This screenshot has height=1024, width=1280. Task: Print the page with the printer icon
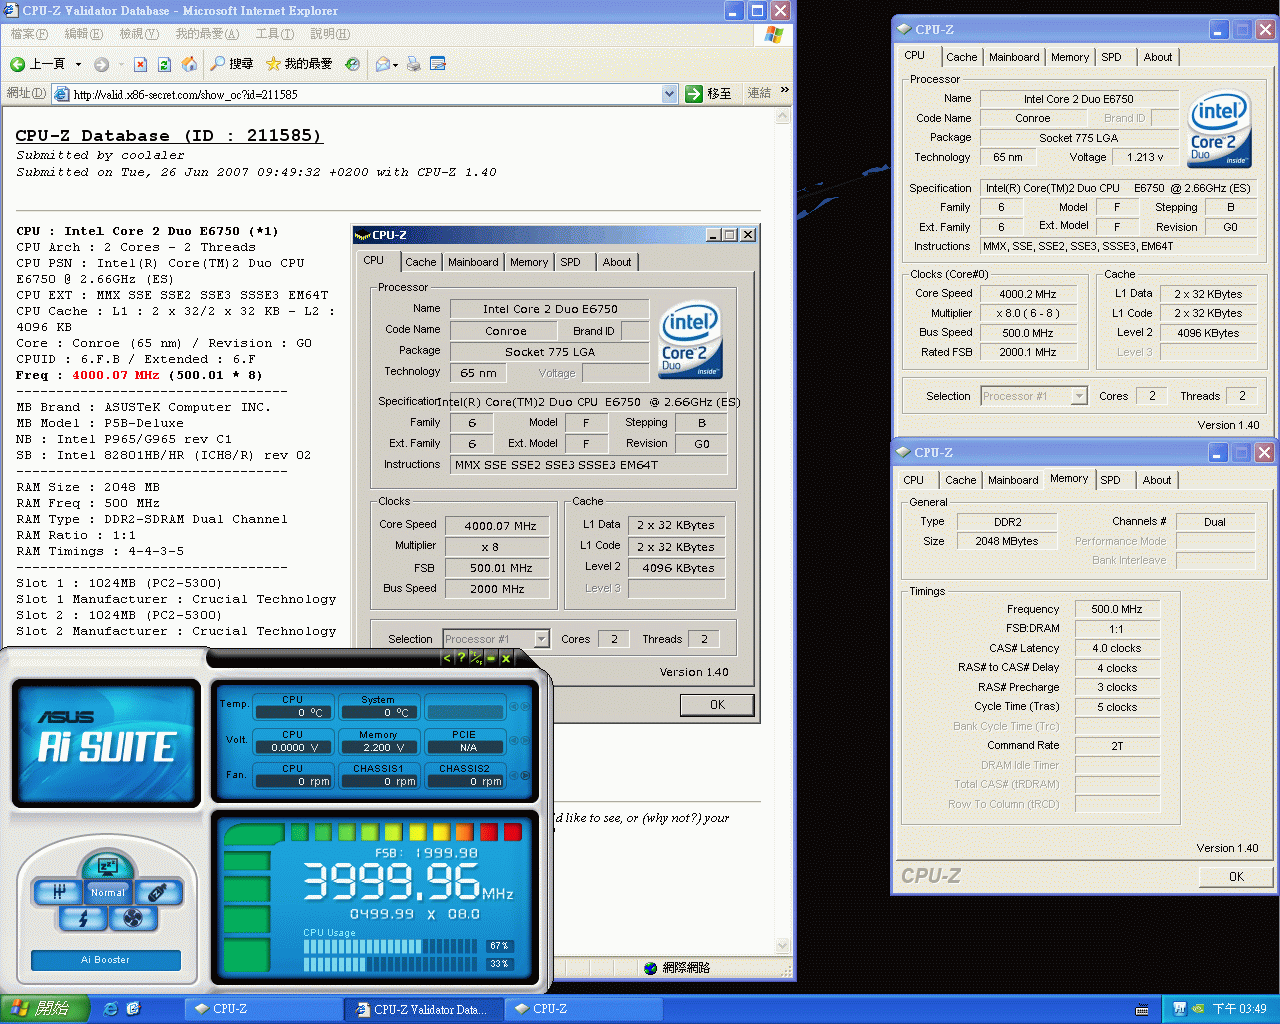click(x=413, y=64)
